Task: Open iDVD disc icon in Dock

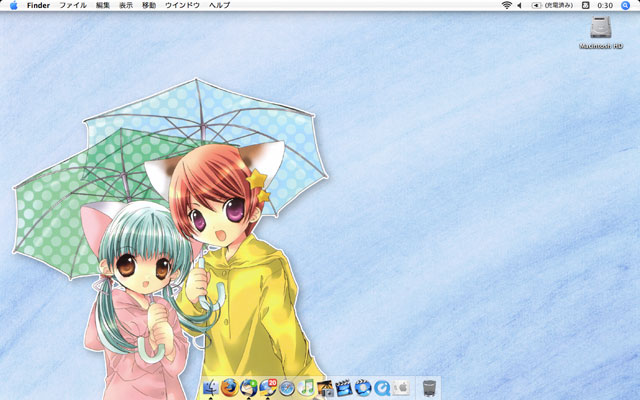Action: point(363,388)
